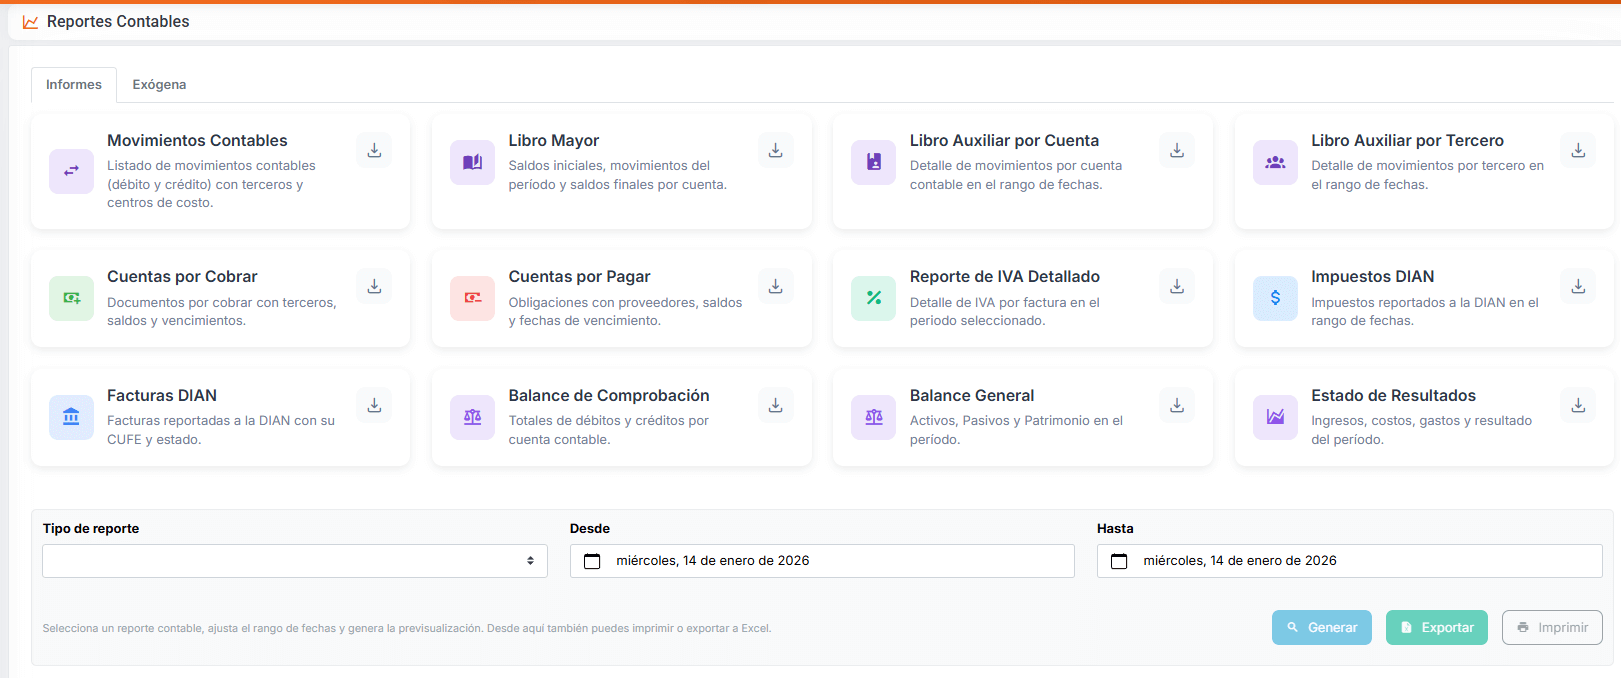
Task: Click the red Cuentas por Pagar icon
Action: (472, 298)
